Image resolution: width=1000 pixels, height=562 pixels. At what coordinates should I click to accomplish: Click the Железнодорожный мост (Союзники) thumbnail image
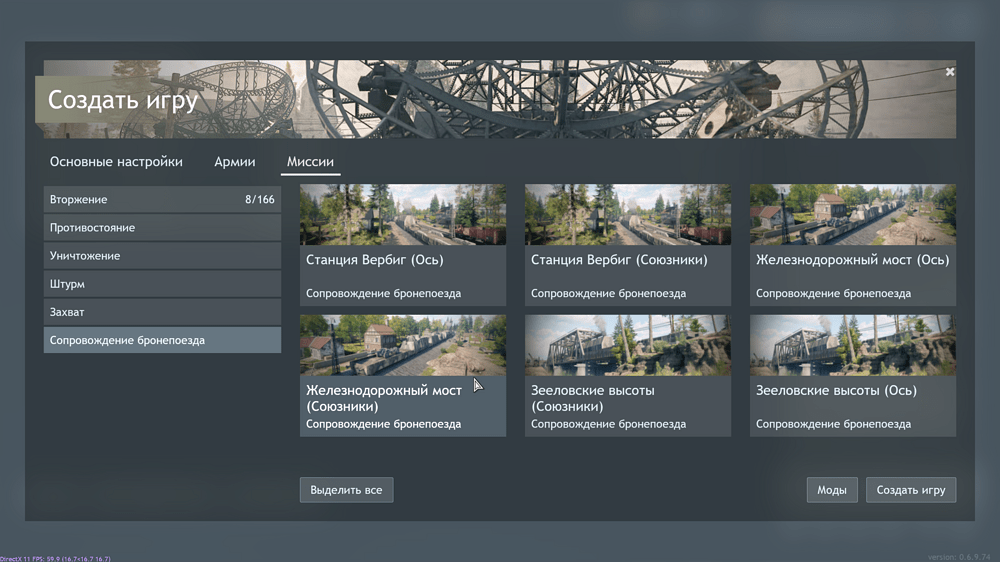point(403,345)
